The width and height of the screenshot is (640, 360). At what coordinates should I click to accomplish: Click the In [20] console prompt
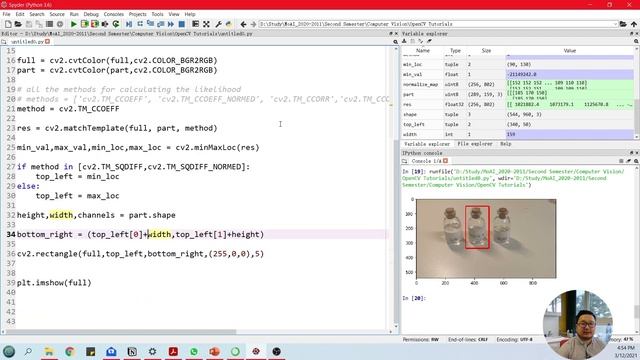pos(414,298)
